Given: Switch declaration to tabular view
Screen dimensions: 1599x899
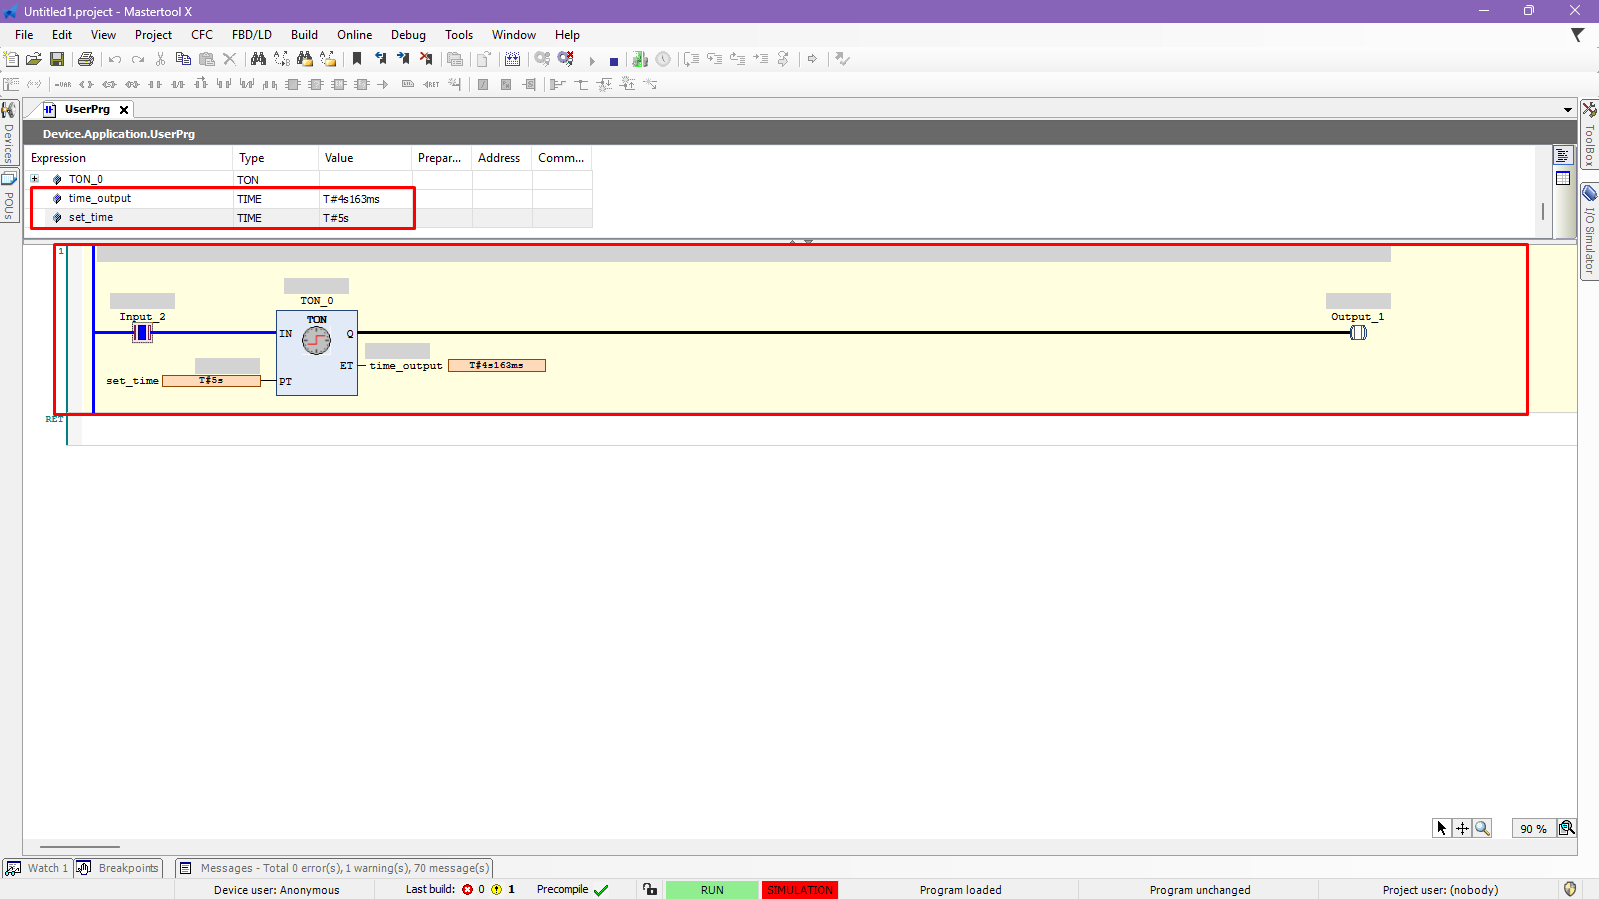Looking at the screenshot, I should (x=1563, y=178).
